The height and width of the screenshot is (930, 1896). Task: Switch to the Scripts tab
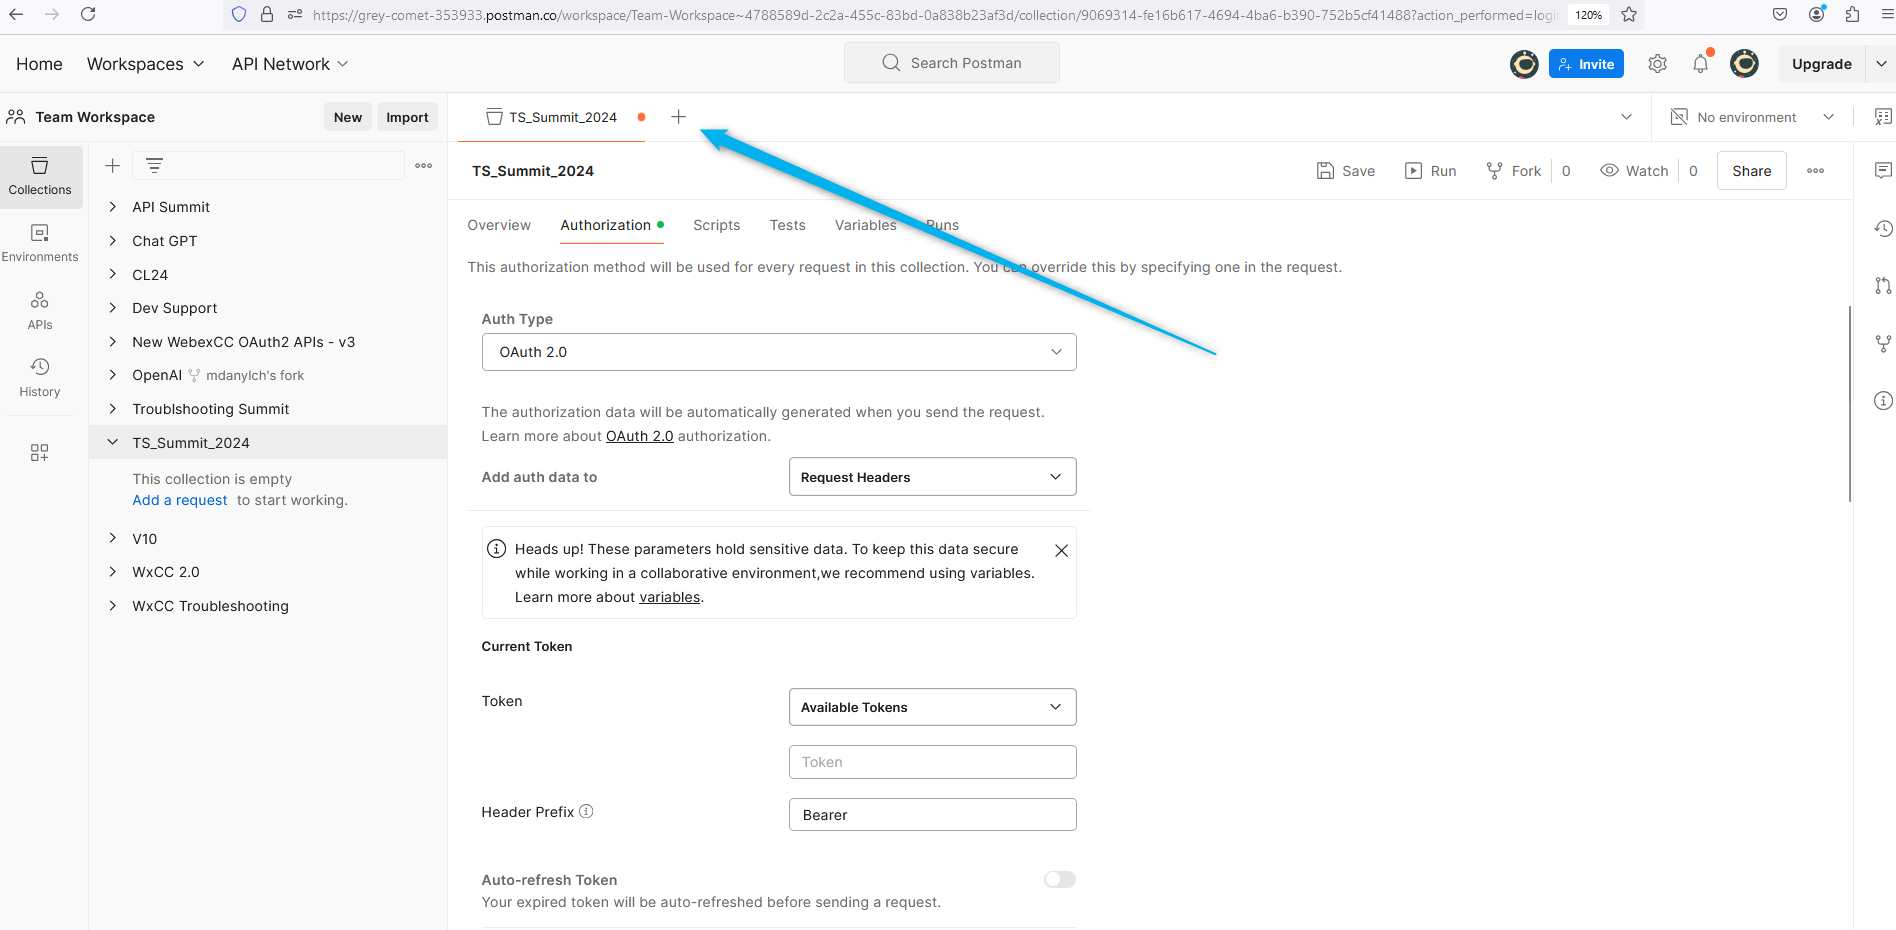(717, 225)
